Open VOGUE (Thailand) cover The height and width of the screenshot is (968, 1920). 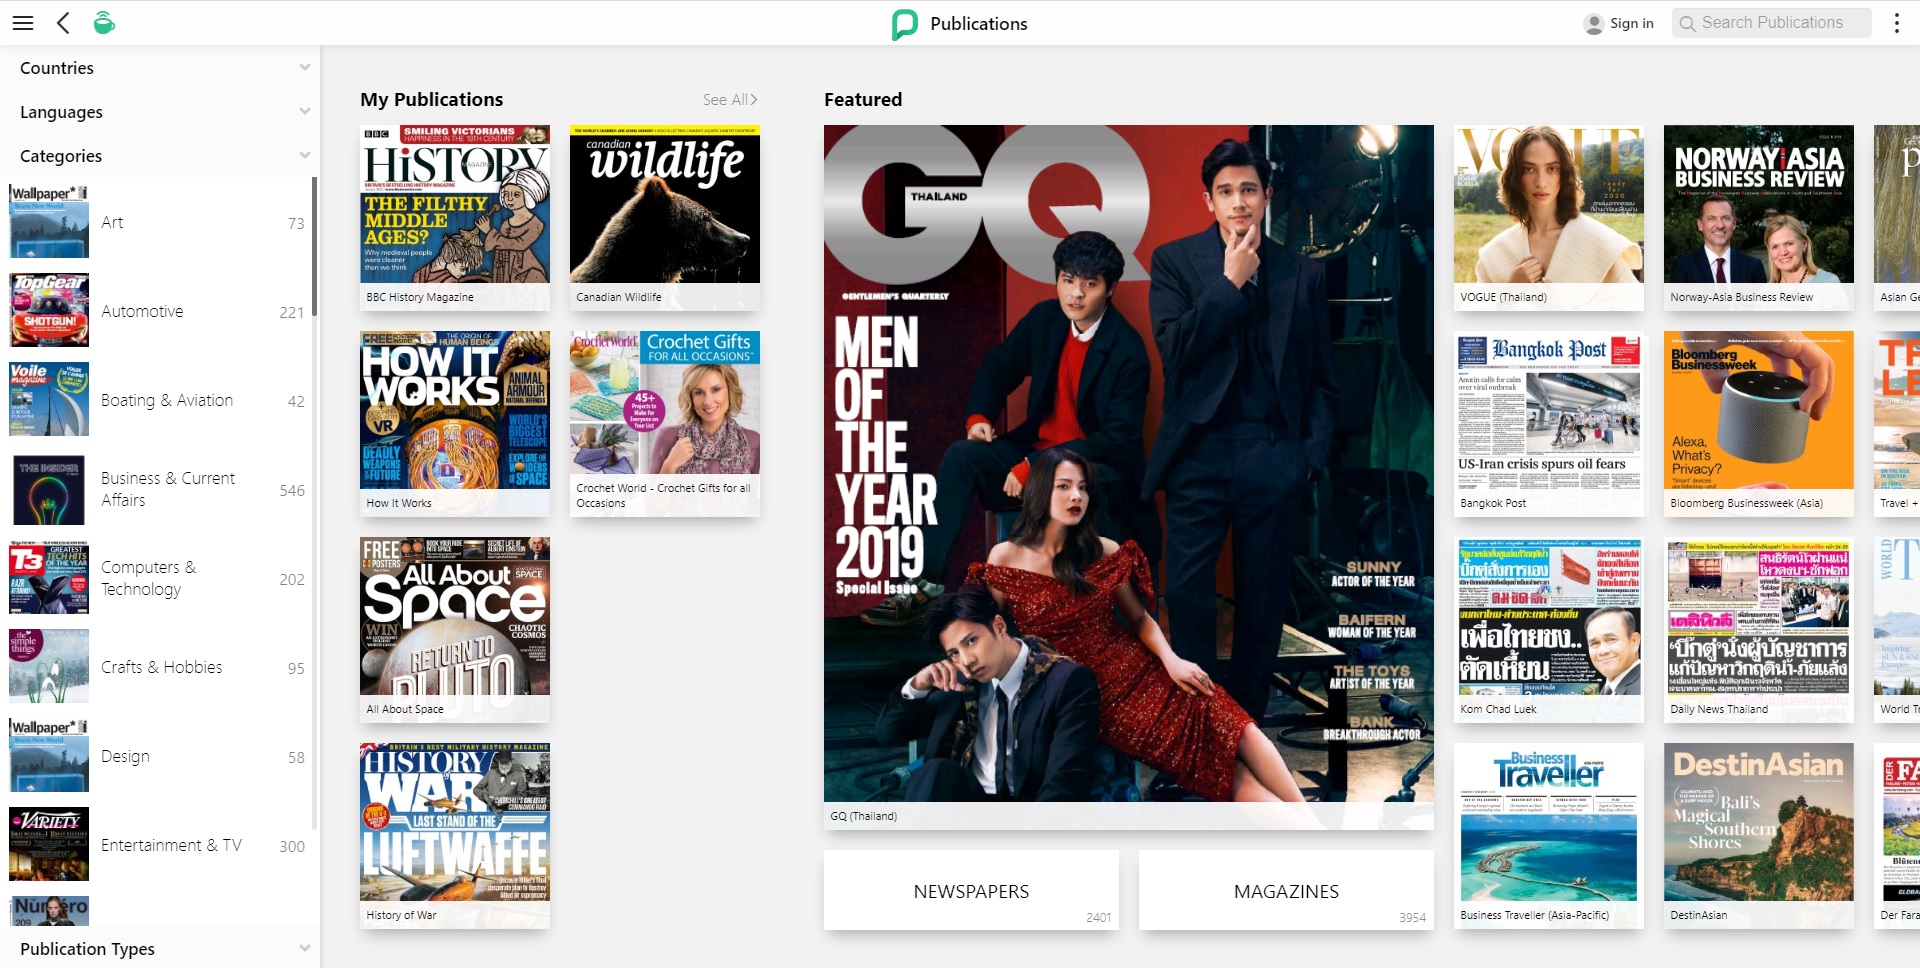[x=1549, y=217]
